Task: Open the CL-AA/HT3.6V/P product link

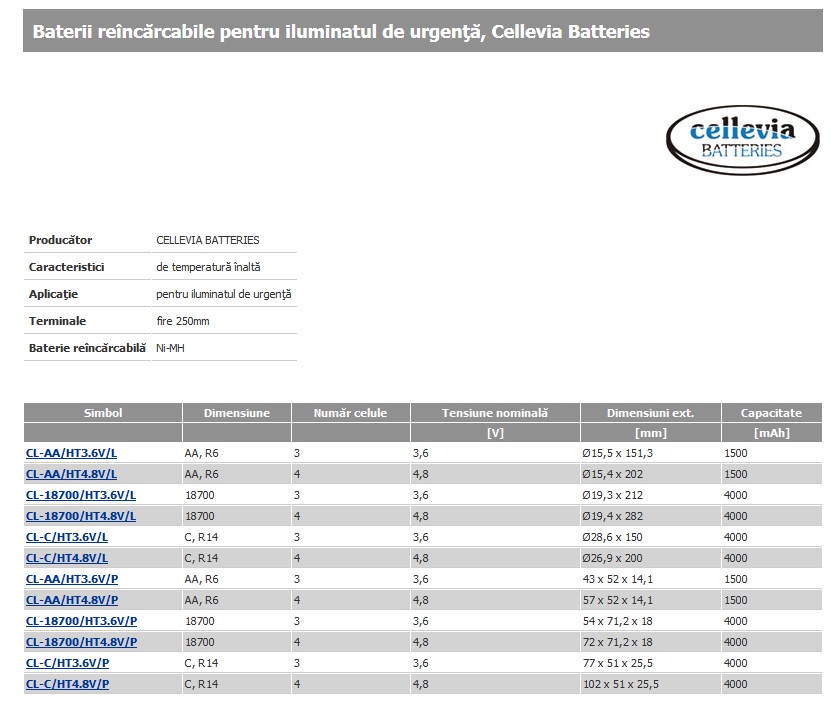Action: pos(71,579)
